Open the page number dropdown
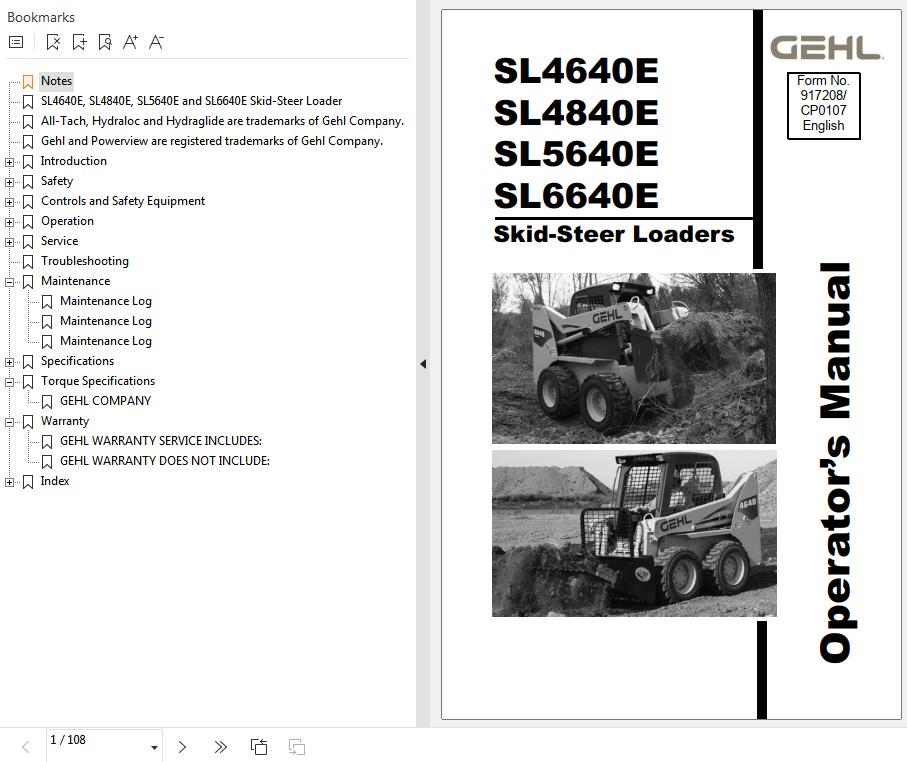The width and height of the screenshot is (907, 762). [154, 748]
